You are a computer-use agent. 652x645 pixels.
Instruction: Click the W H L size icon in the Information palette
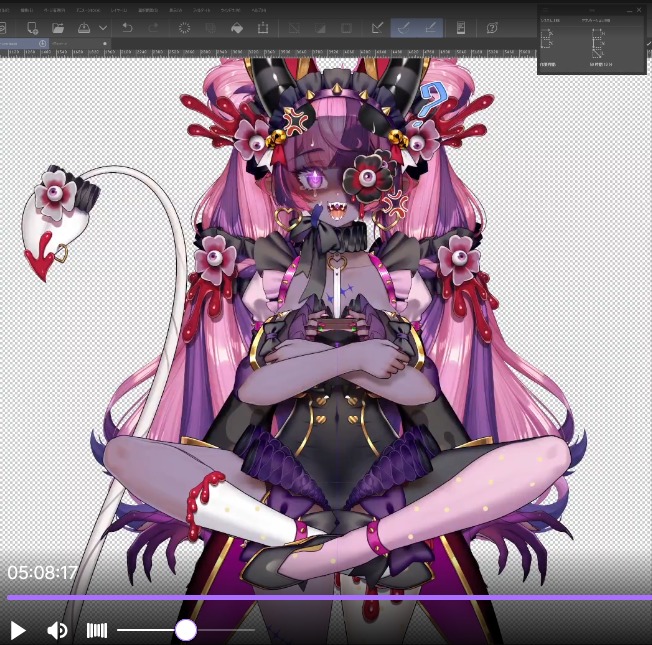[x=598, y=43]
